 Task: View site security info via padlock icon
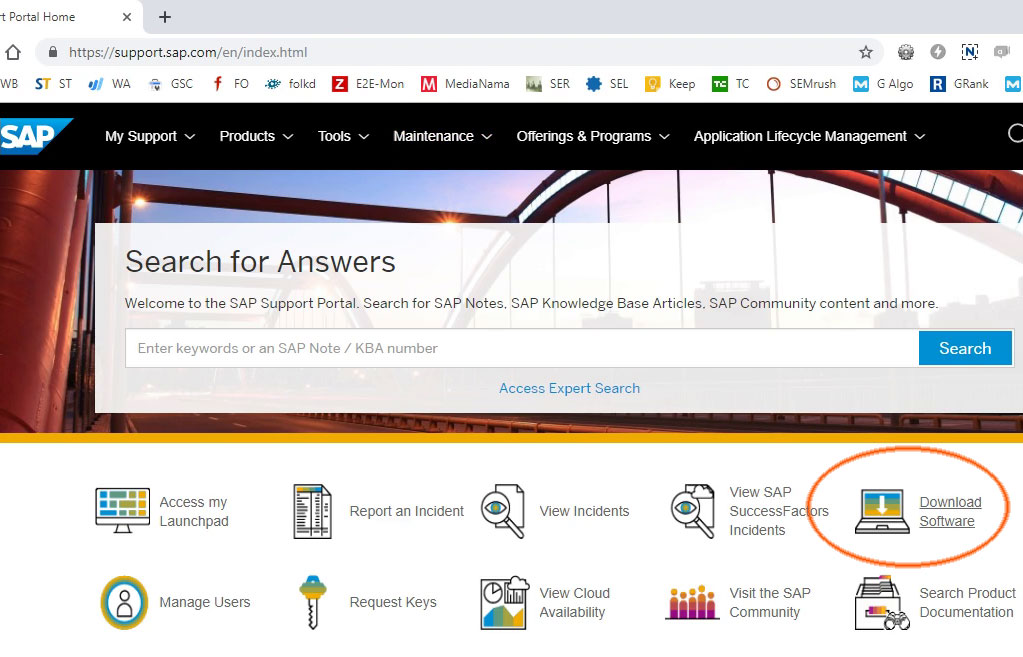pos(53,52)
